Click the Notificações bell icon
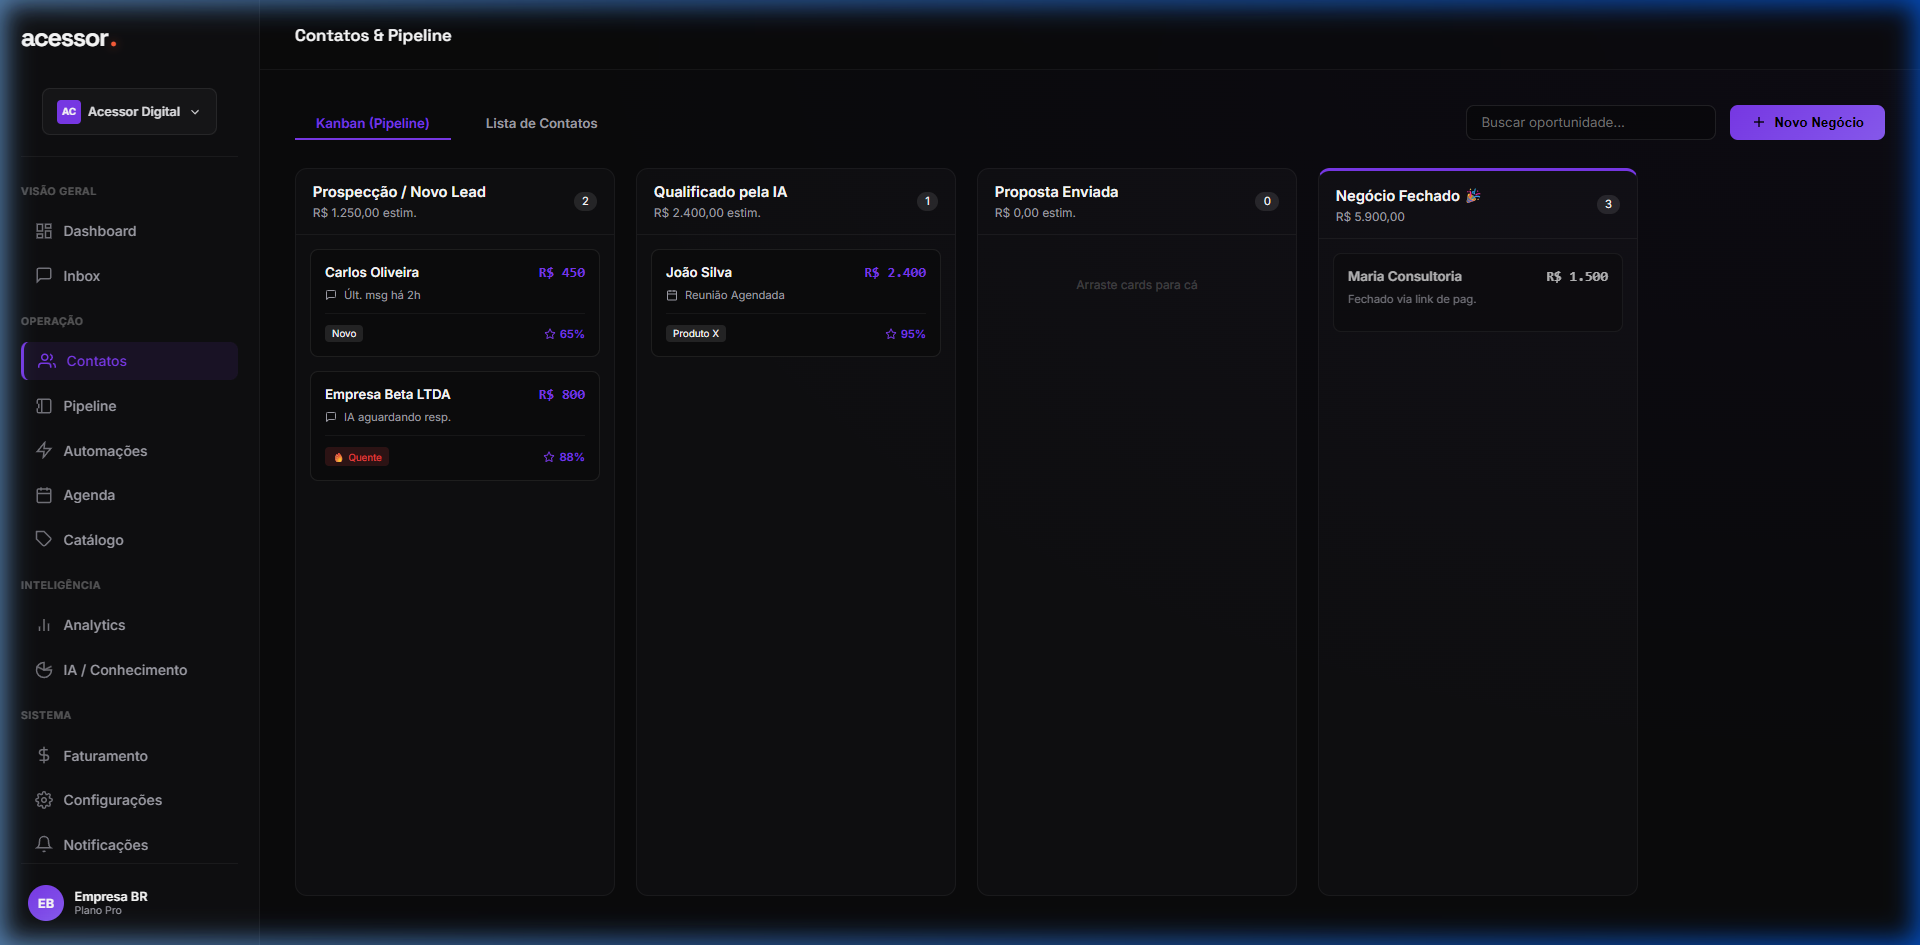 tap(44, 844)
